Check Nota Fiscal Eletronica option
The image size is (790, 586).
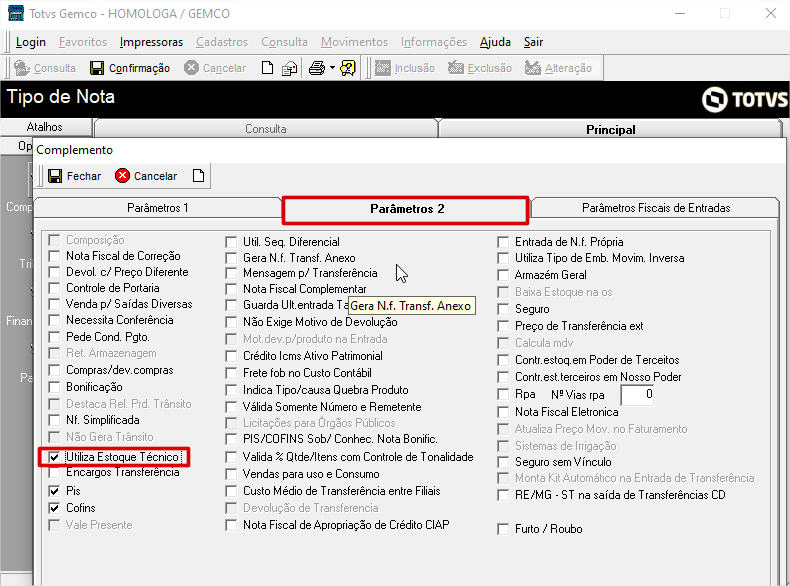click(503, 413)
